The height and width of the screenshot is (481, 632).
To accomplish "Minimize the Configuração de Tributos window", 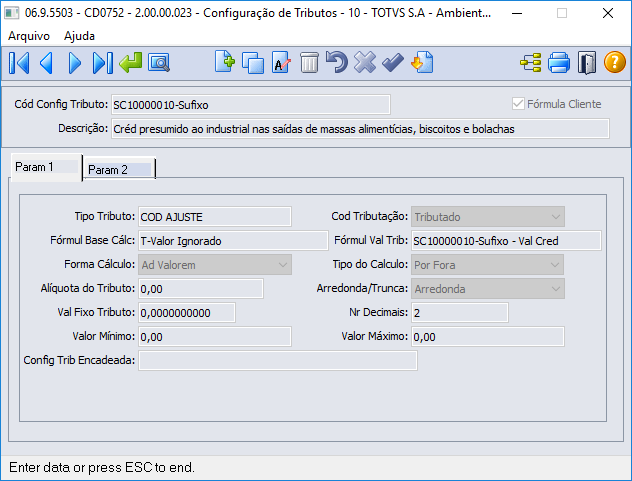I will pos(517,13).
